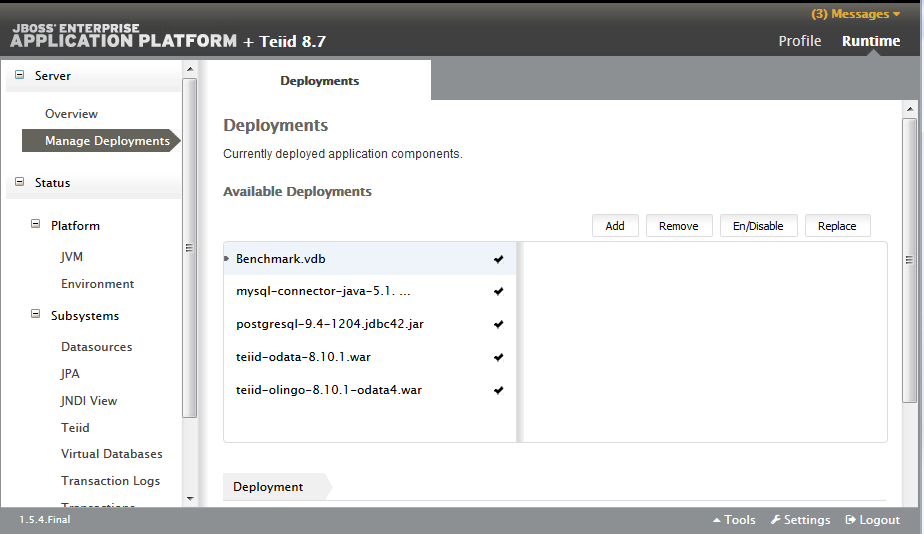The height and width of the screenshot is (534, 924).
Task: Collapse the Subsystems tree node
Action: click(x=35, y=314)
